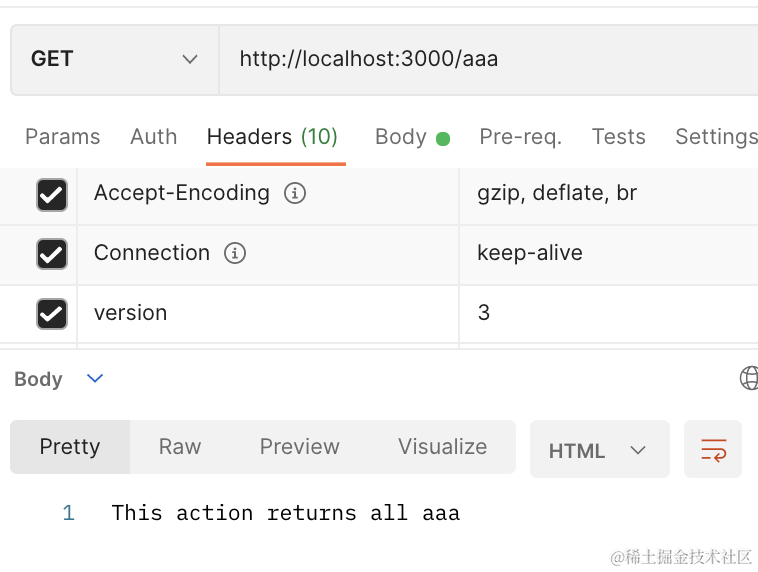Uncheck the Connection header checkbox
Viewport: 758px width, 572px height.
coord(51,254)
